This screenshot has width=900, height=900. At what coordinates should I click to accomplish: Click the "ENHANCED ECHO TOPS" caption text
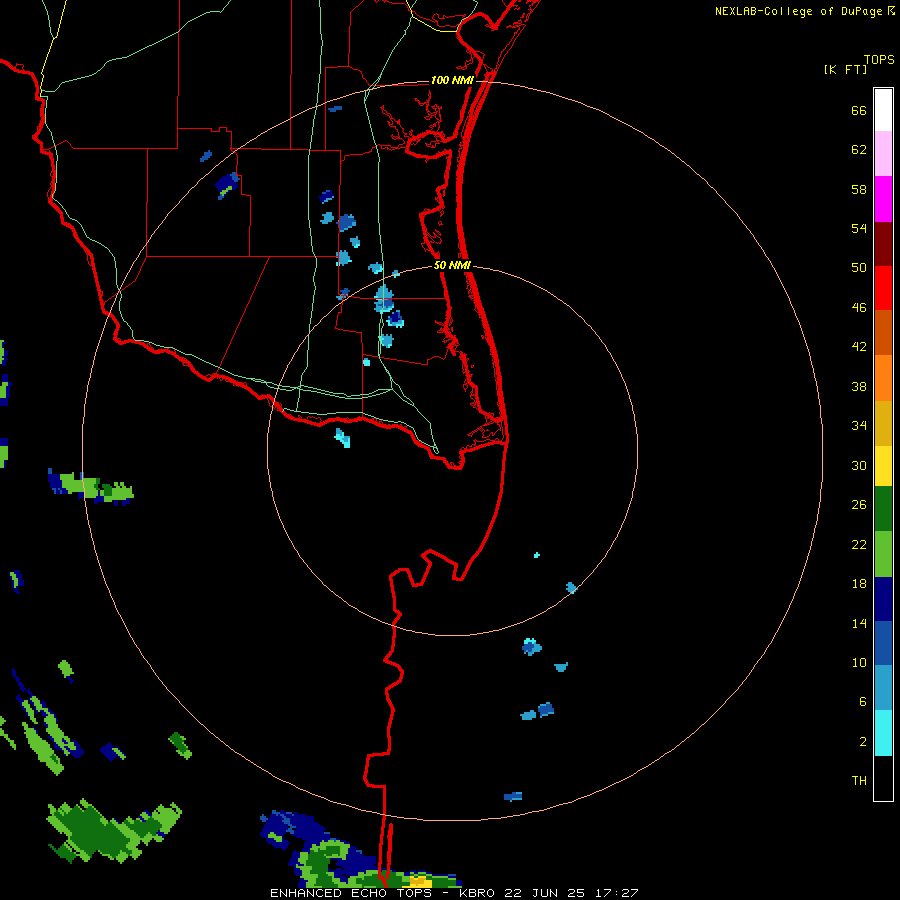[x=351, y=893]
